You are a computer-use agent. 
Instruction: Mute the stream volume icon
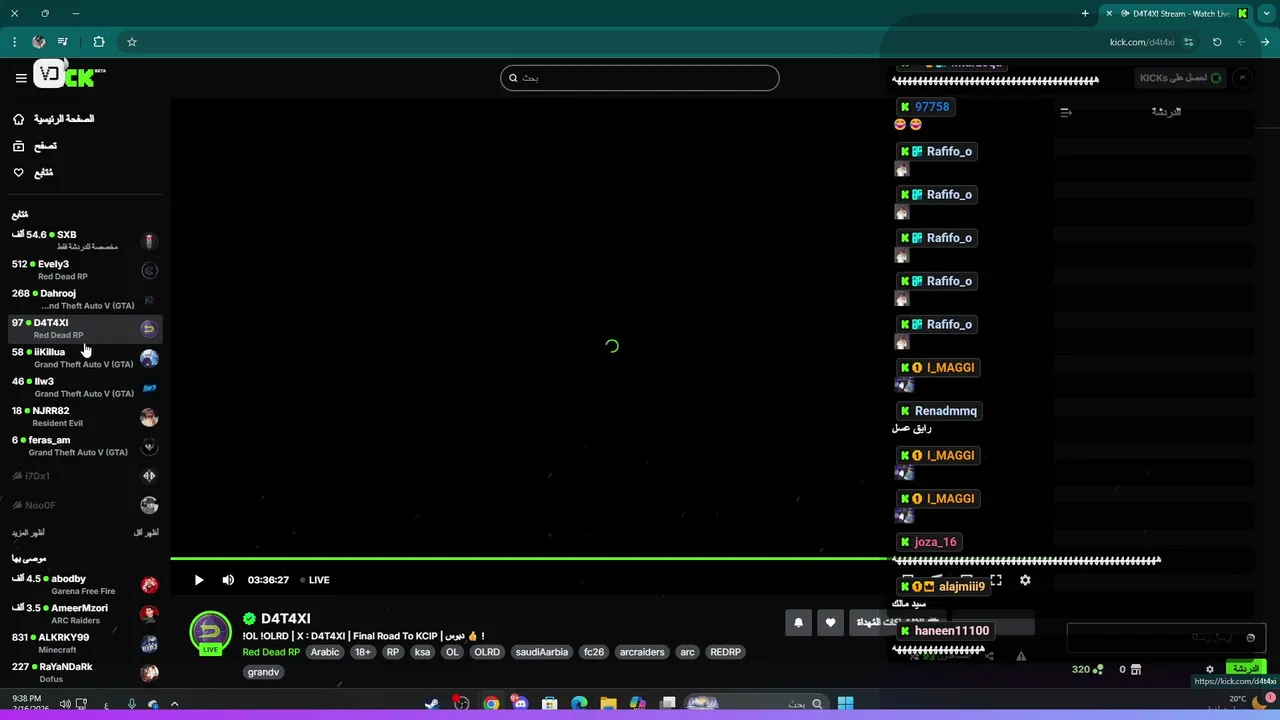click(x=228, y=580)
